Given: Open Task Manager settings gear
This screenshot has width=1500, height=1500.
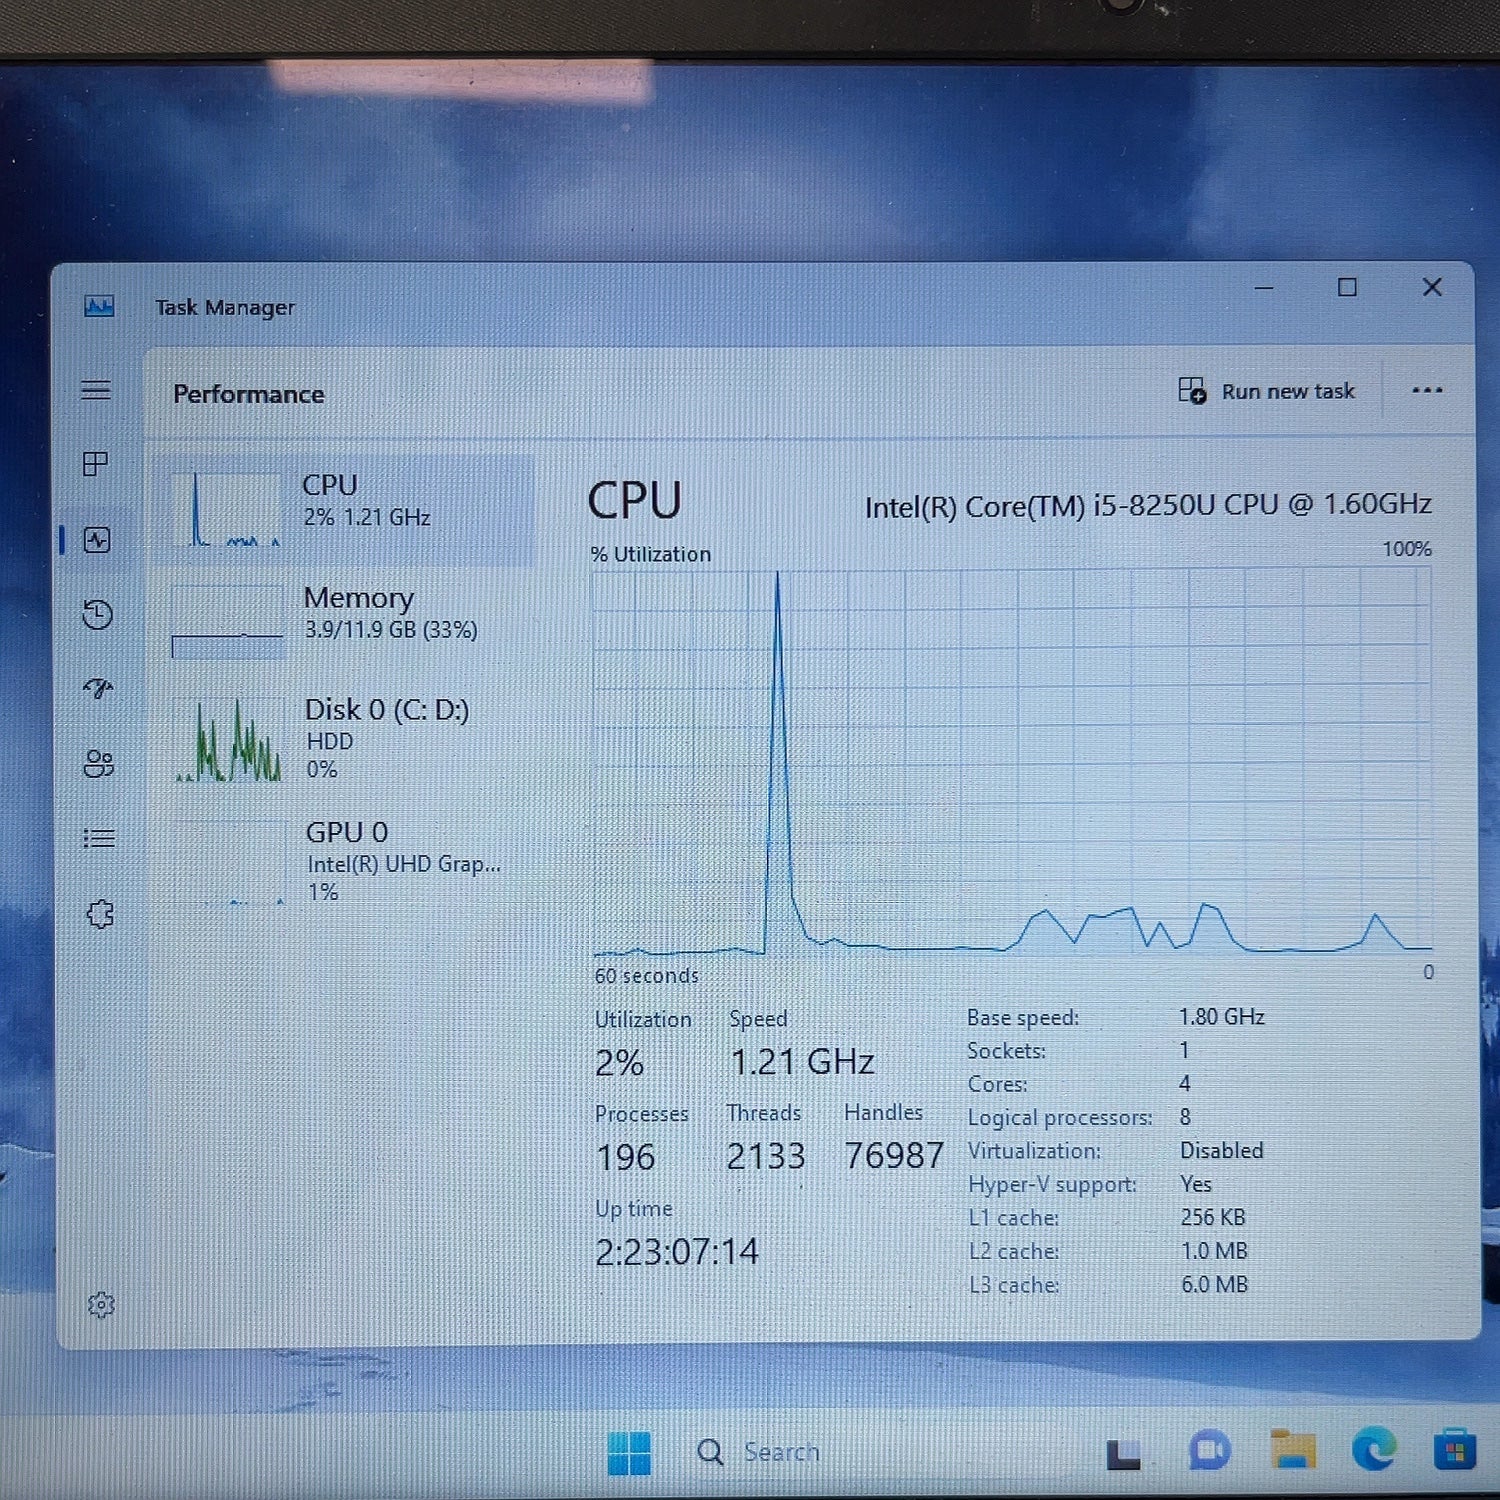Looking at the screenshot, I should tap(101, 1304).
